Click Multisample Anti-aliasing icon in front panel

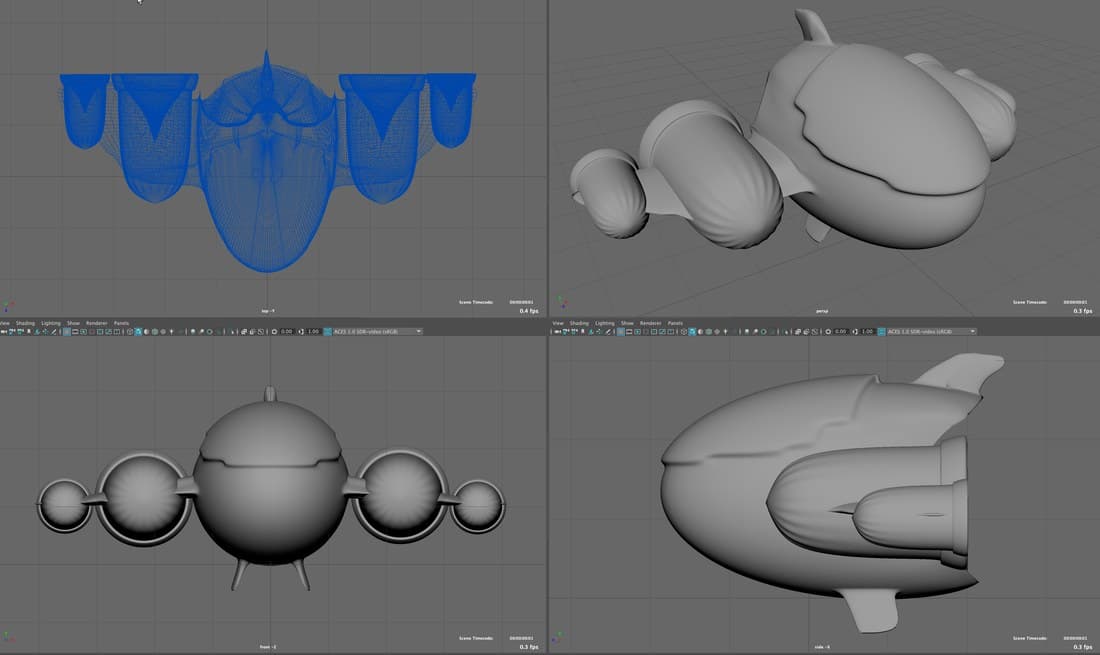point(209,332)
